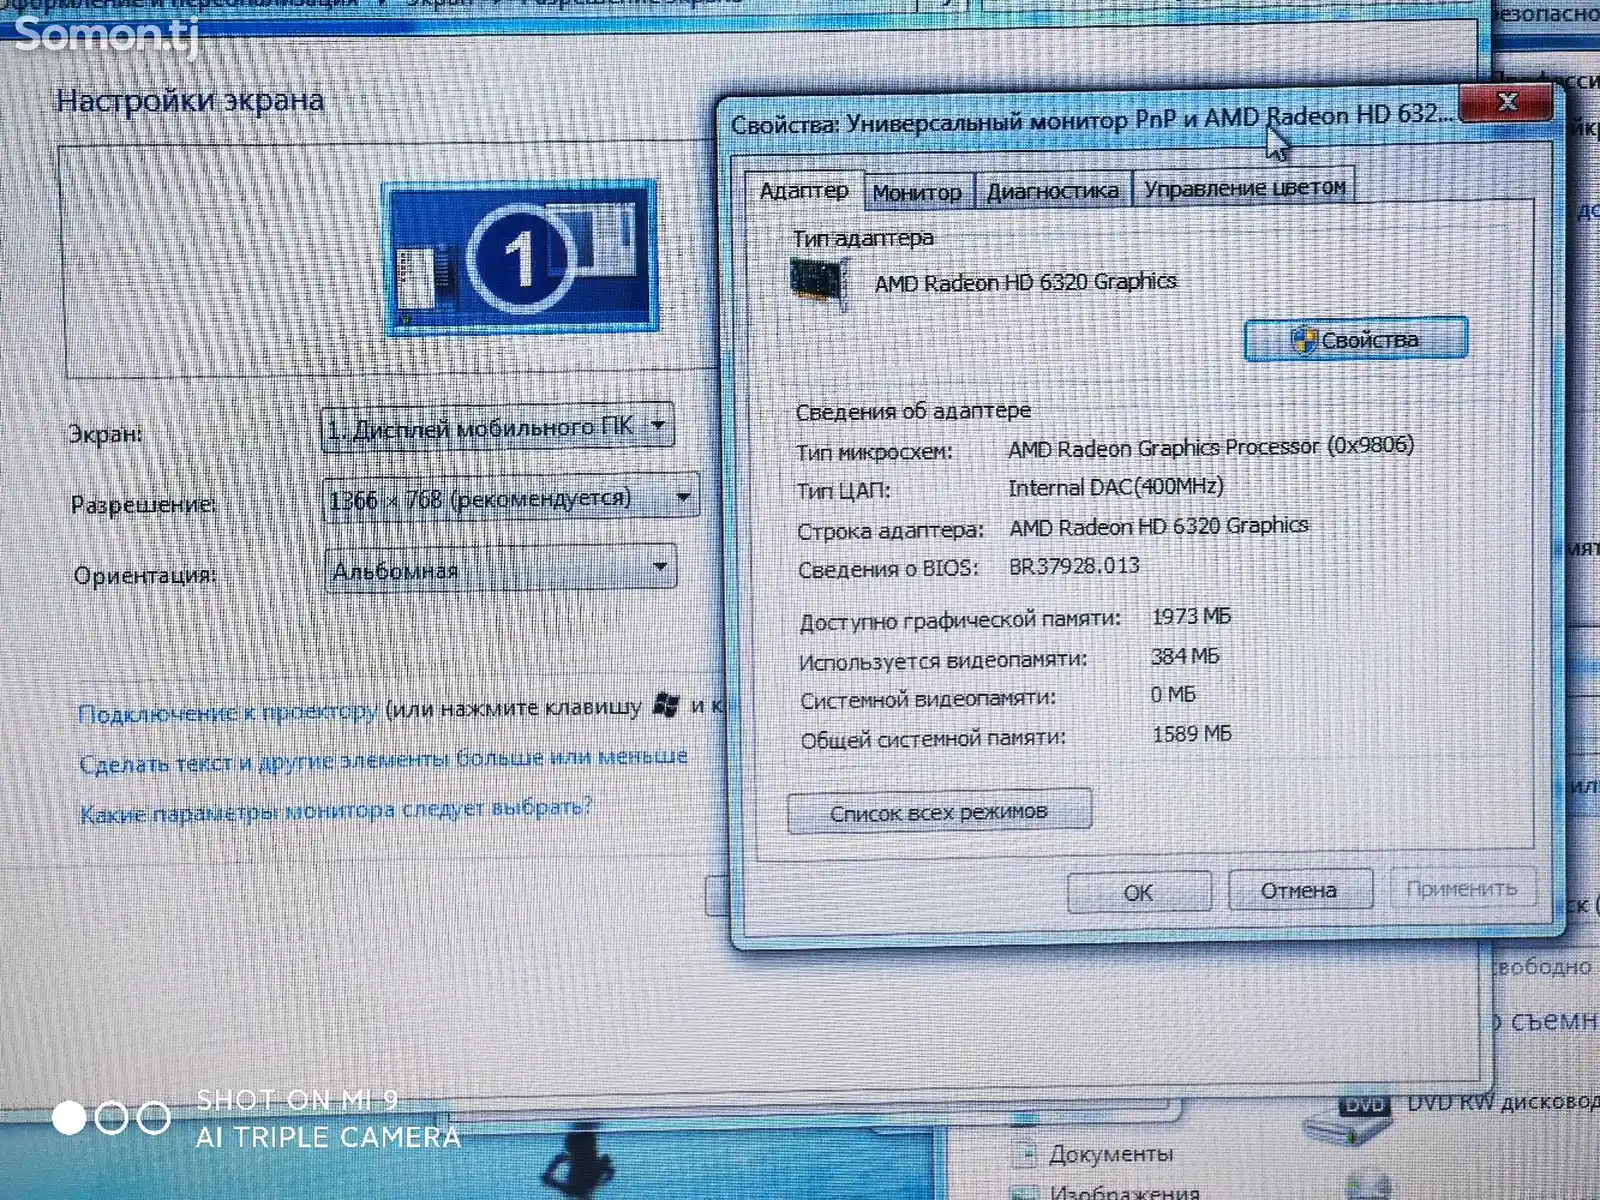This screenshot has height=1200, width=1600.
Task: Open Какие параметры монитора следует выбрать link
Action: click(x=336, y=811)
